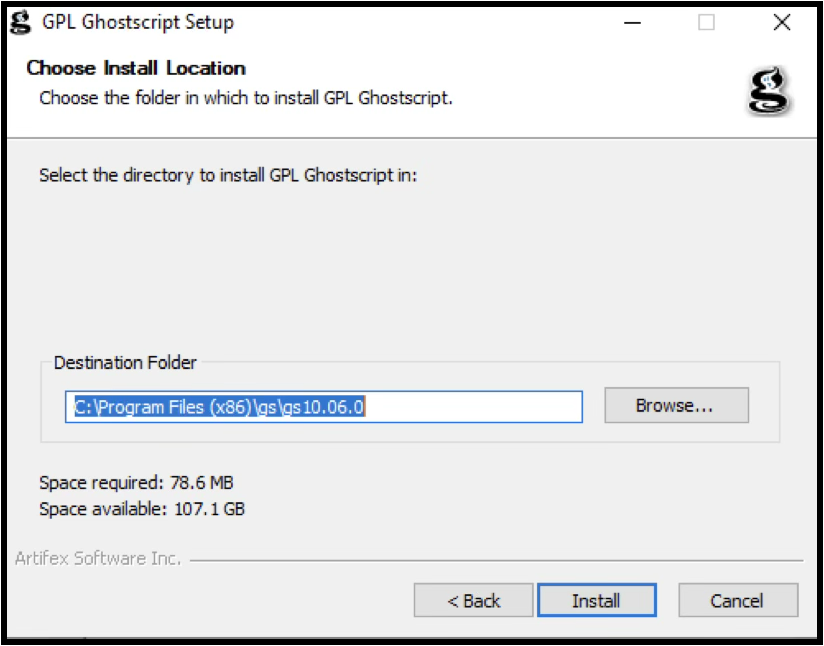Cancel the Ghostscript setup
Image resolution: width=824 pixels, height=646 pixels.
tap(737, 601)
